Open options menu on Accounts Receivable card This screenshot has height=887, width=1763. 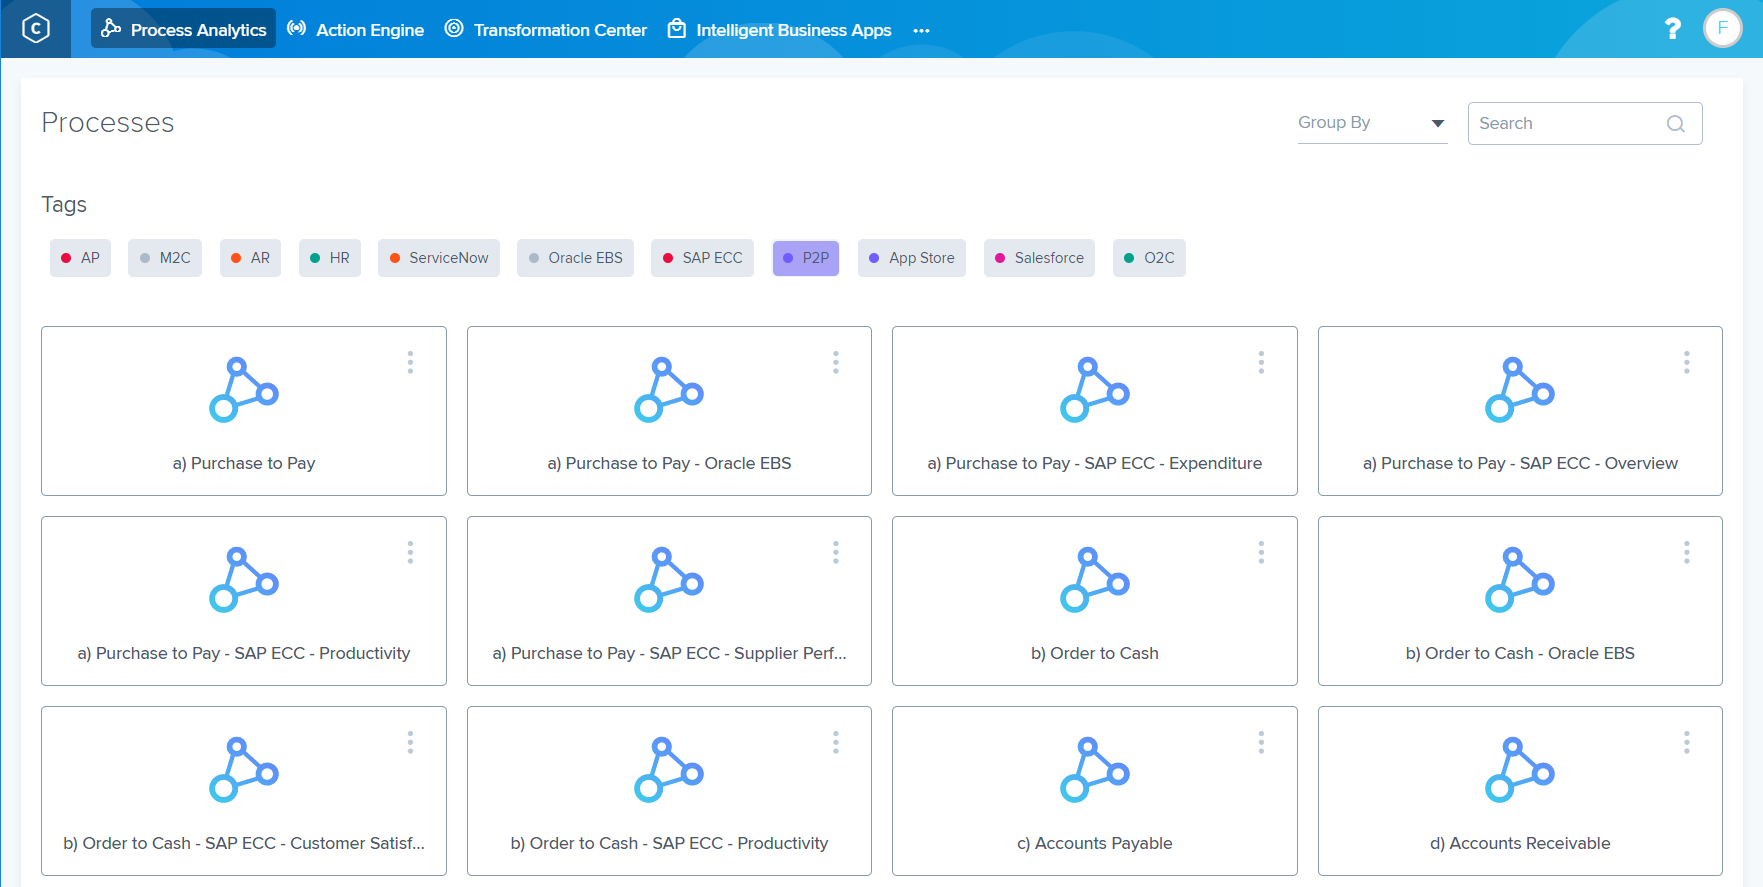point(1686,742)
